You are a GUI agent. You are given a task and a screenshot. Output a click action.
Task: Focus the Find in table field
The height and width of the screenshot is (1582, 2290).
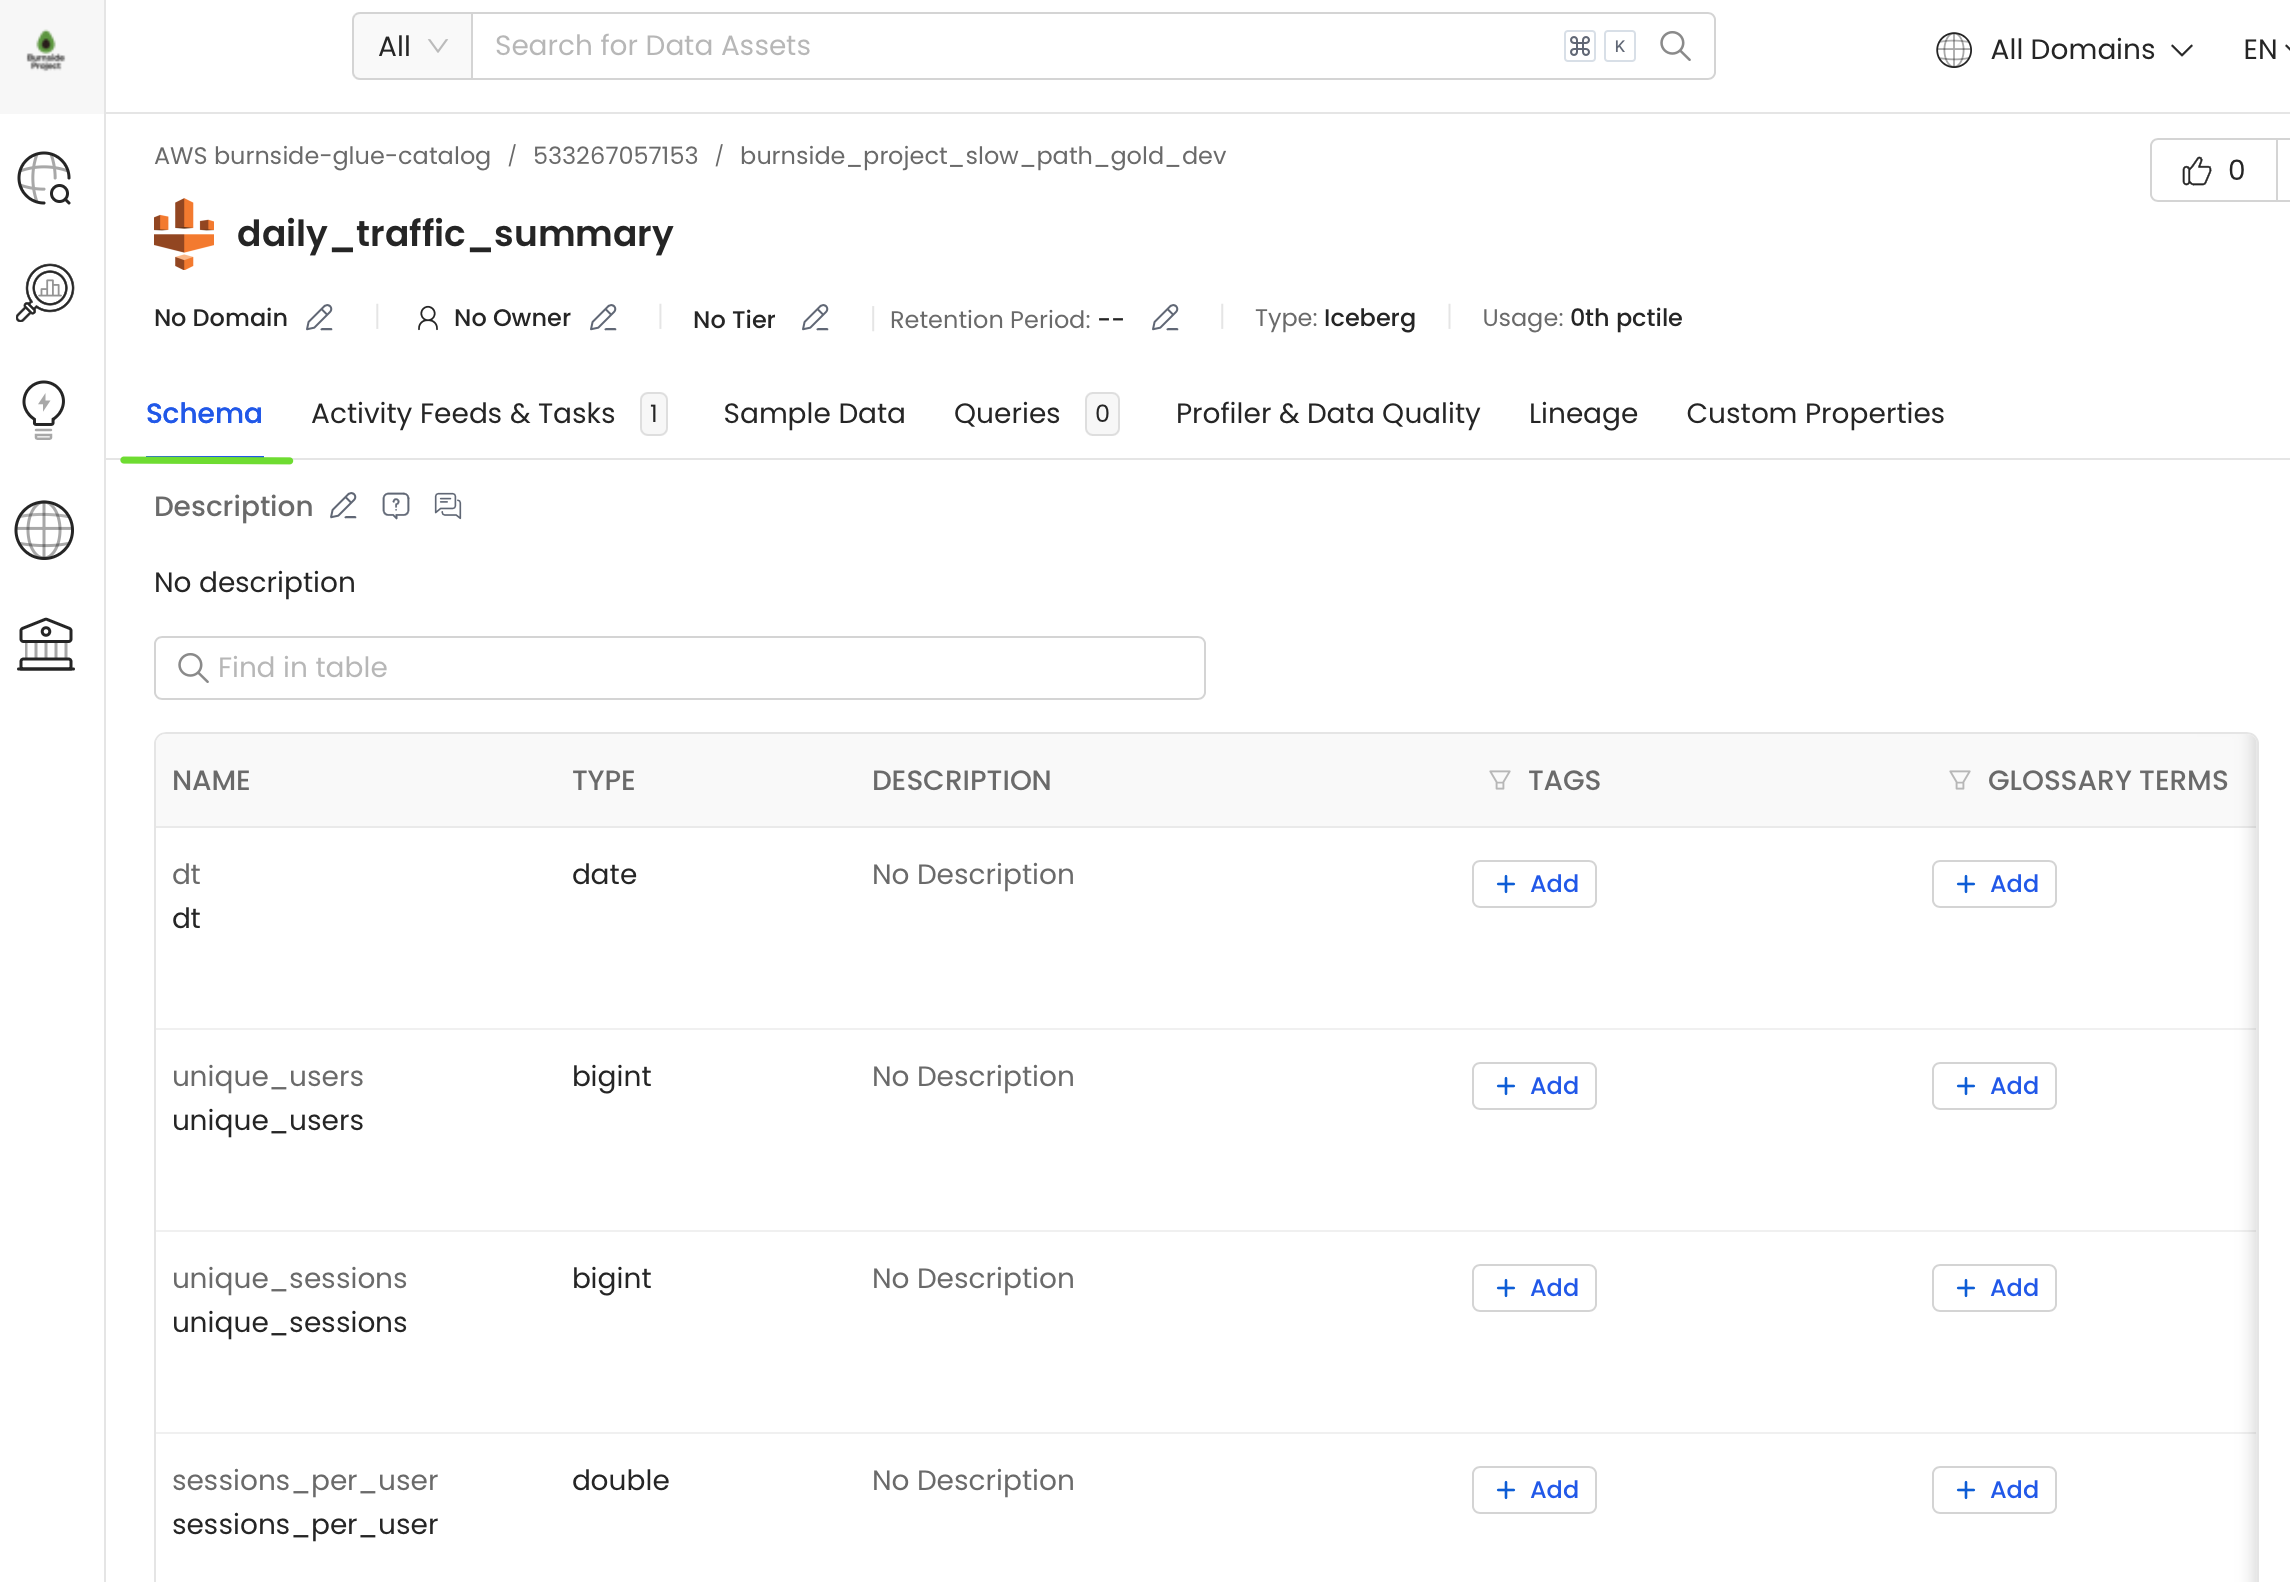[680, 668]
